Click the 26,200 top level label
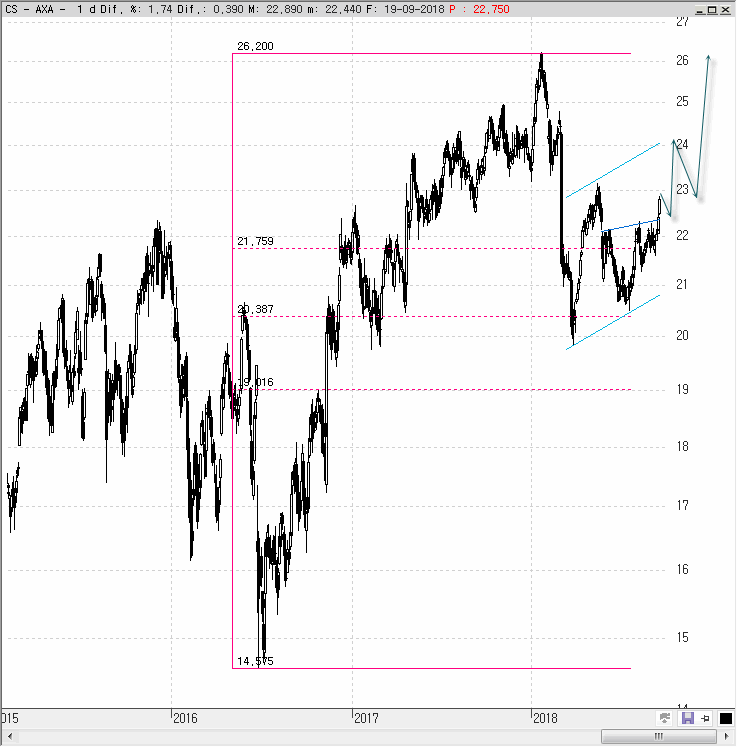737x747 pixels. pos(255,46)
